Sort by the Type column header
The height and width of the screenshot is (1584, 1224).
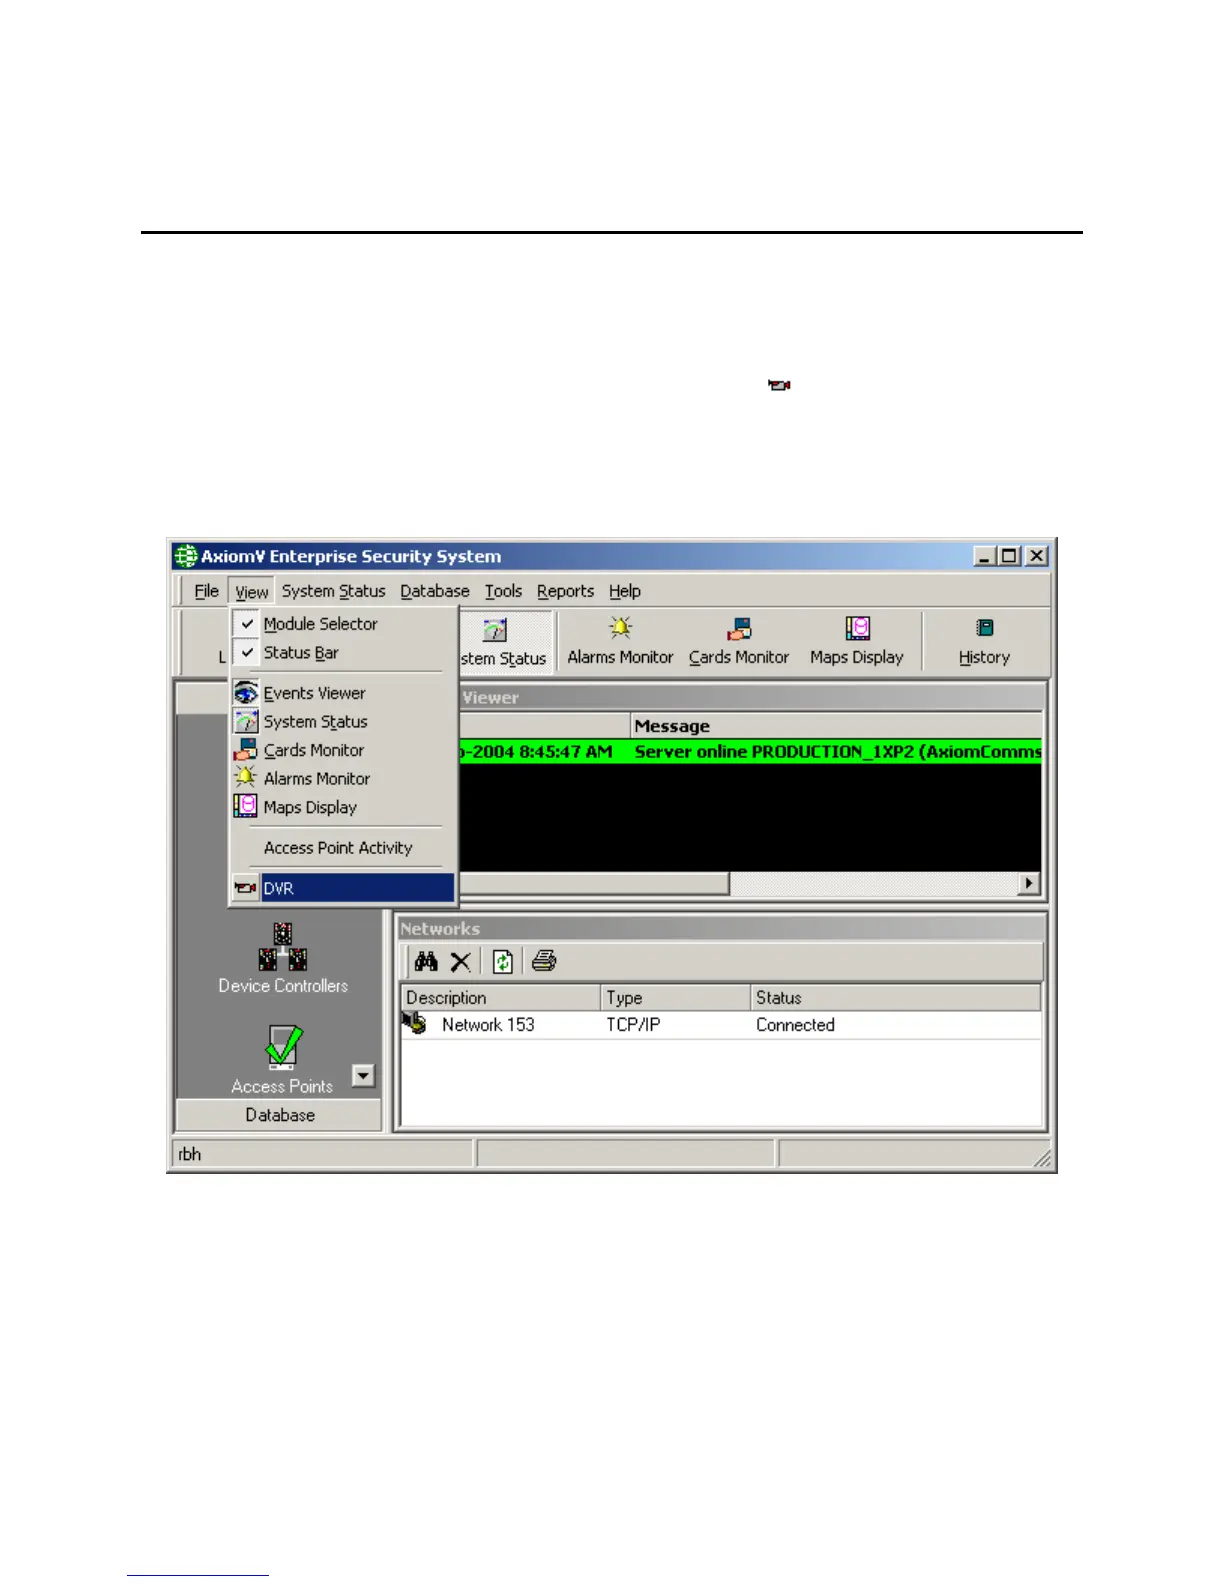coord(676,998)
